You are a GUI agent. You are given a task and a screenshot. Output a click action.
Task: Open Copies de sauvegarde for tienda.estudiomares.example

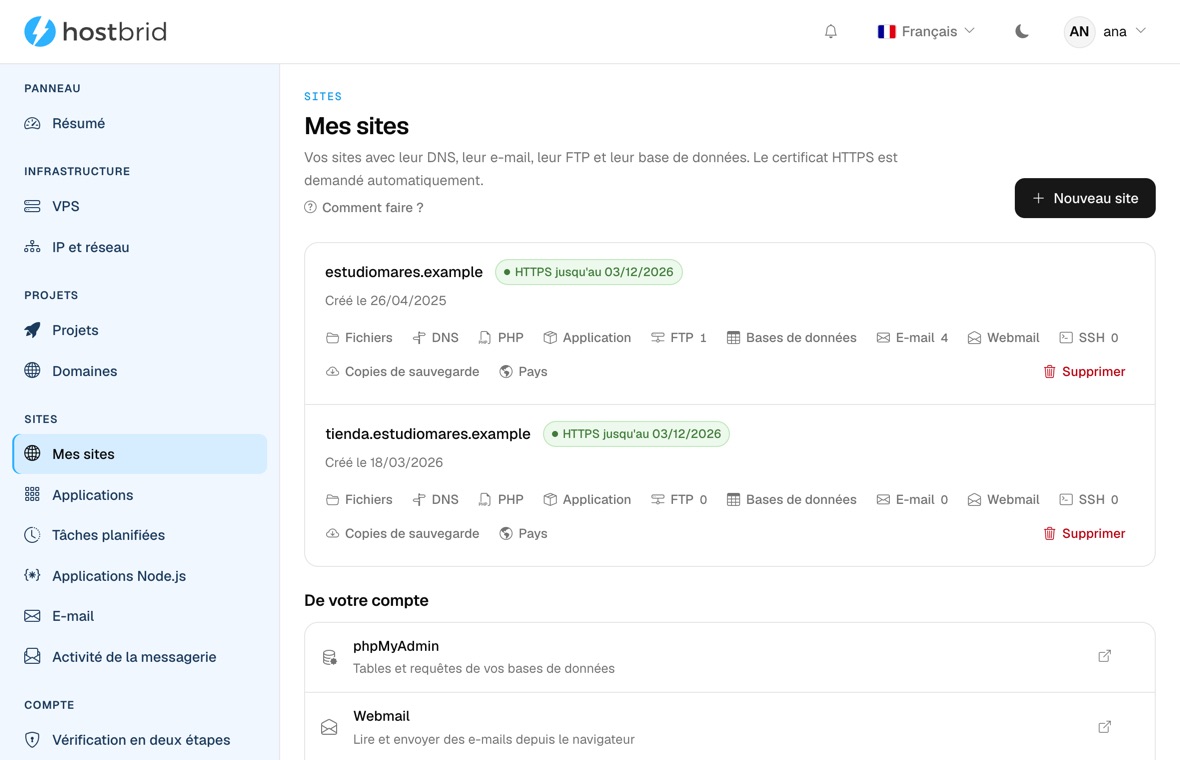pos(402,534)
